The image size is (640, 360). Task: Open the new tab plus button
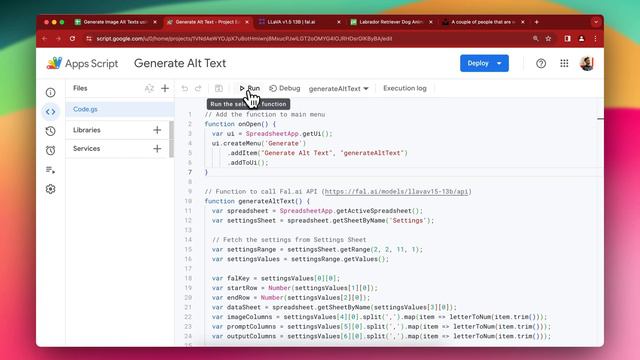click(x=536, y=22)
